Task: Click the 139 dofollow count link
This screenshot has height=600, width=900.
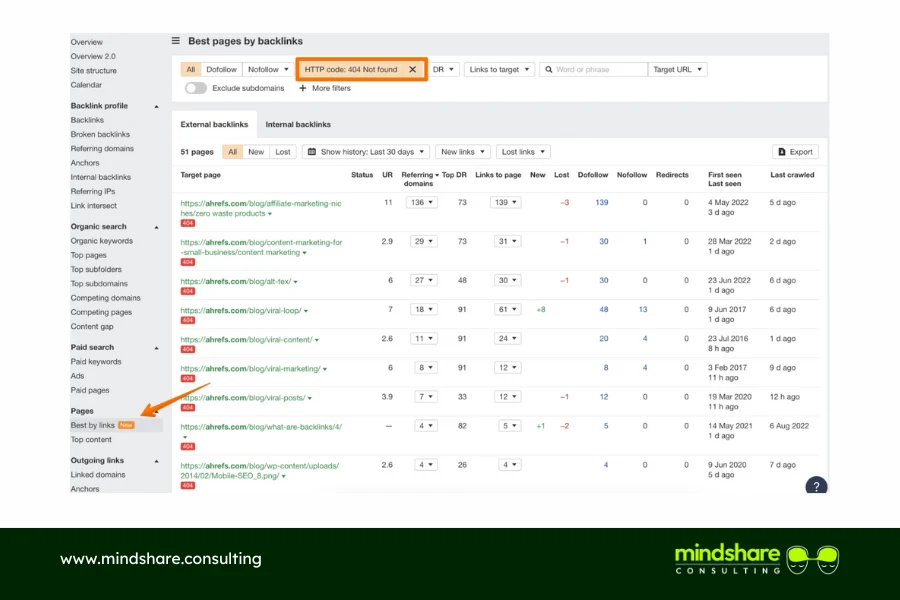Action: [x=602, y=203]
